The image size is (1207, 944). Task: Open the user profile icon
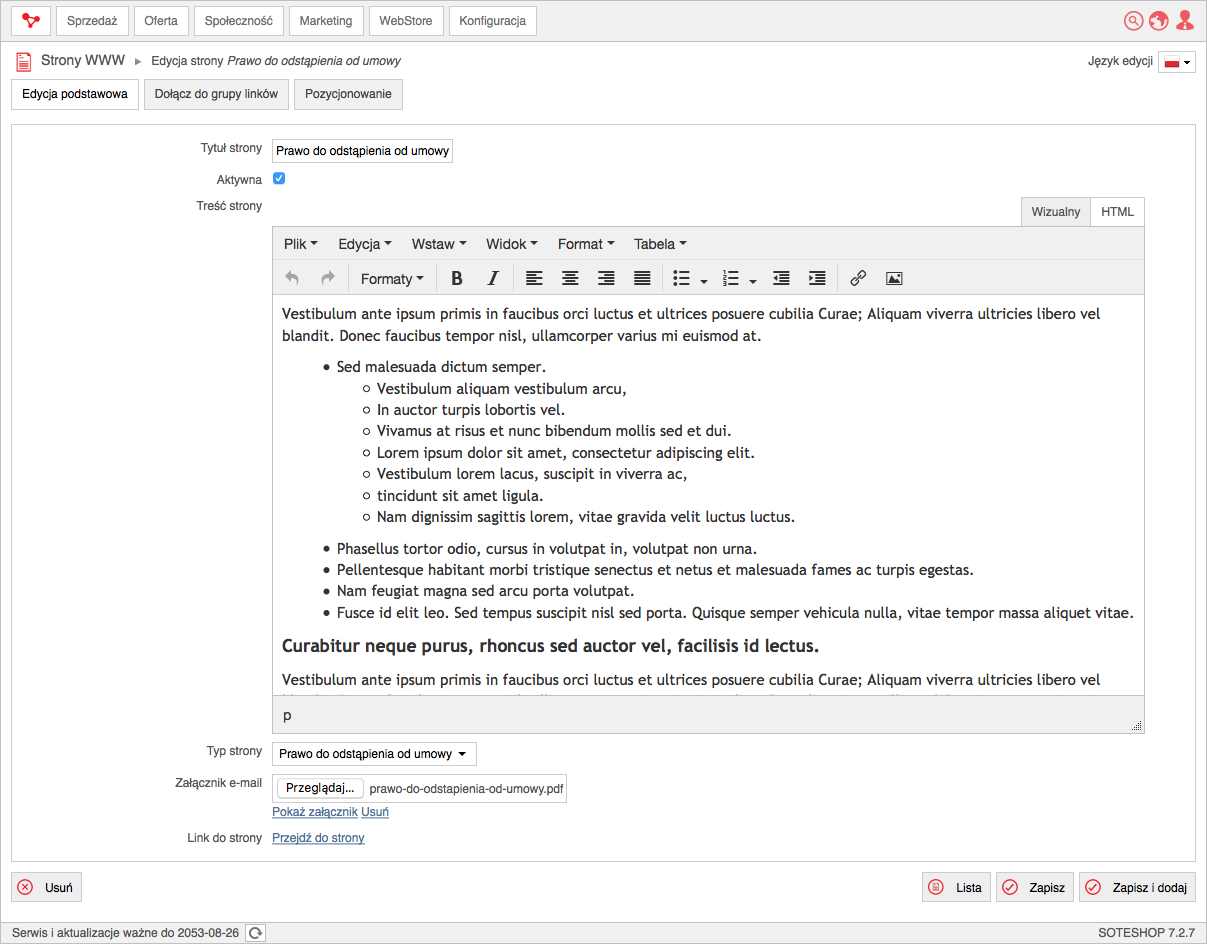click(x=1185, y=20)
